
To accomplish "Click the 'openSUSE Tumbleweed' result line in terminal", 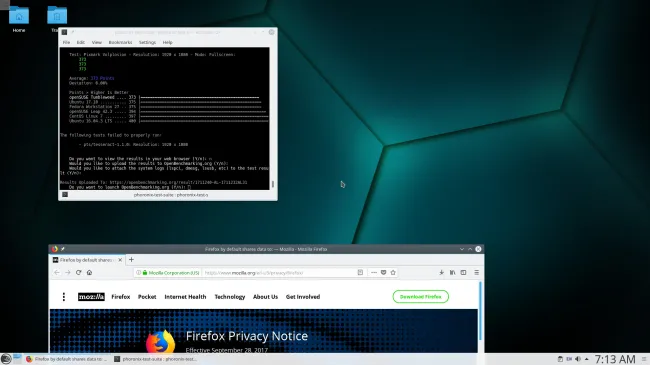I will pyautogui.click(x=164, y=97).
